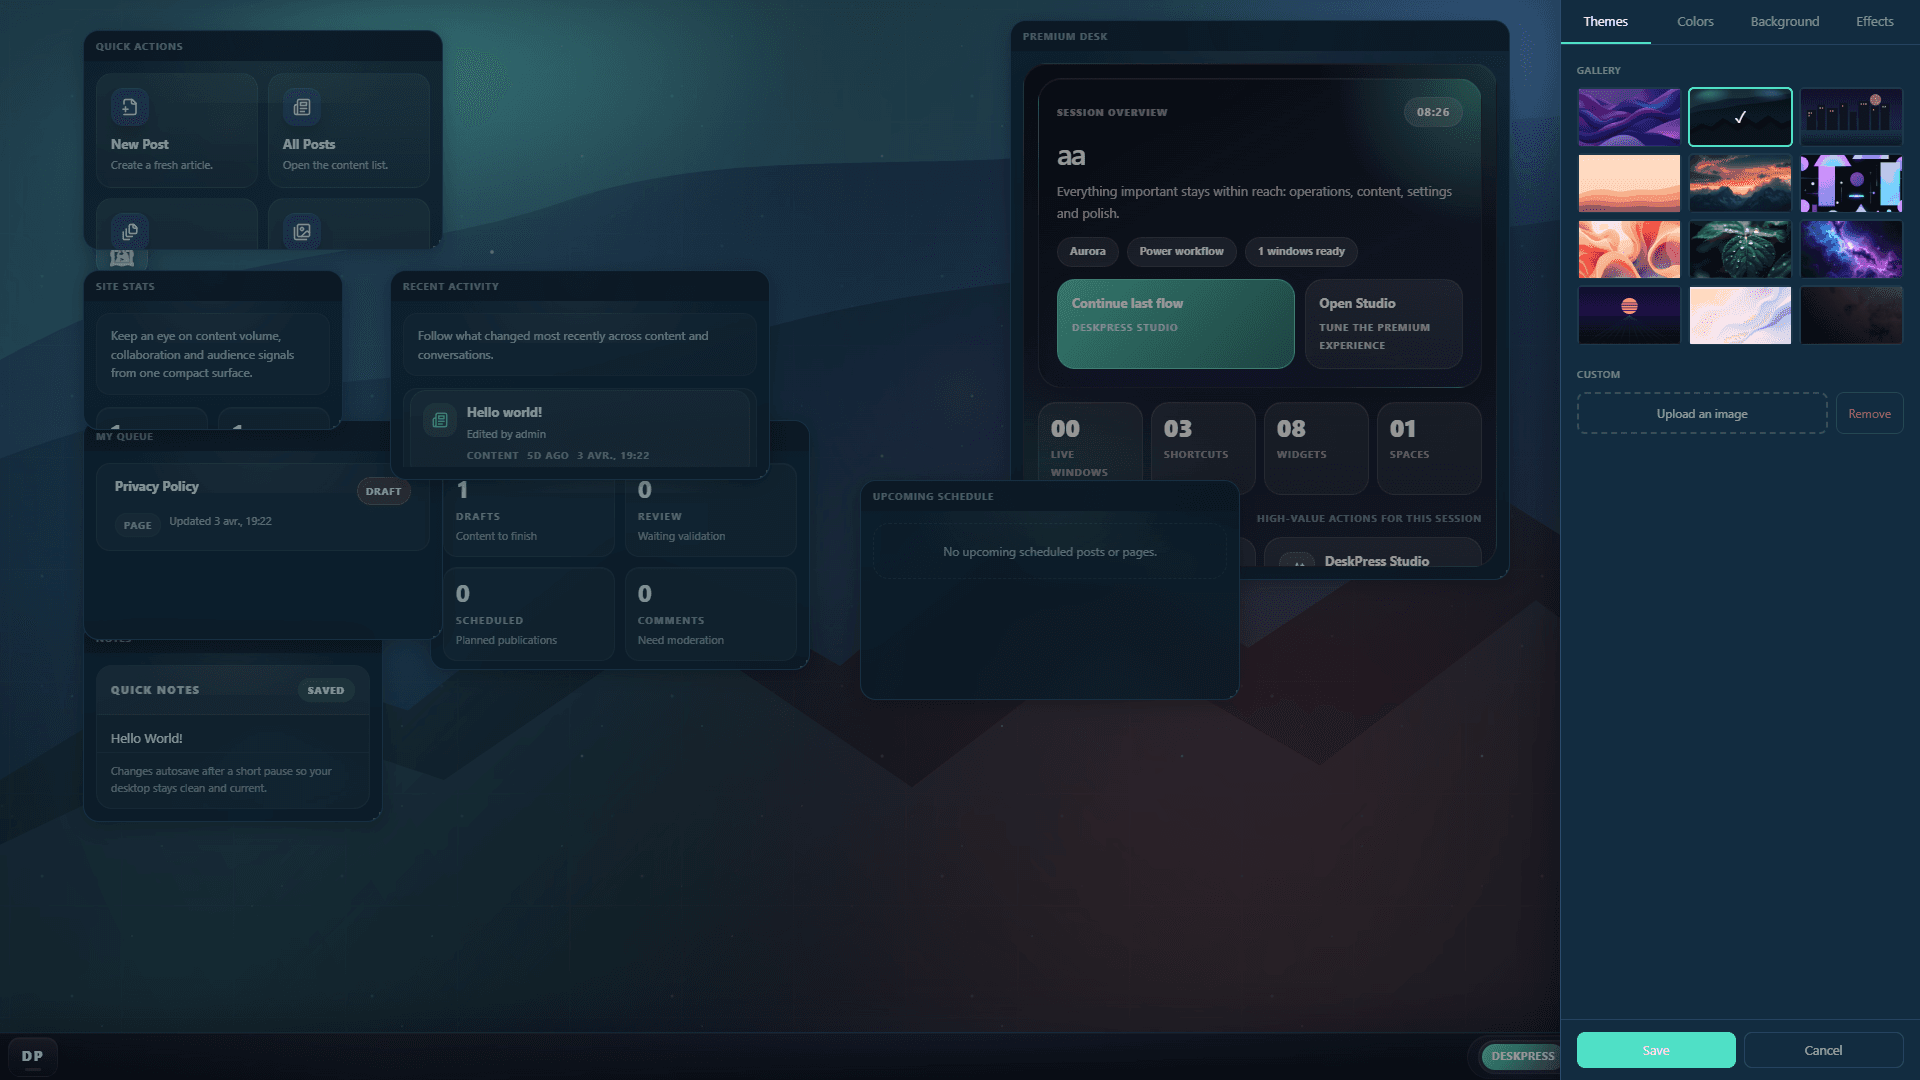Click Remove next to the custom image
The width and height of the screenshot is (1920, 1080).
1869,413
